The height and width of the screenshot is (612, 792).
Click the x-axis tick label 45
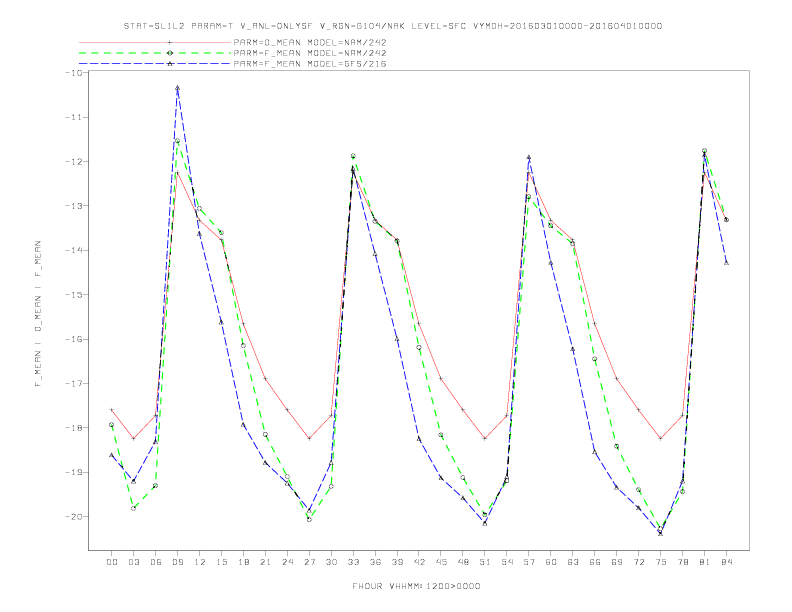441,562
